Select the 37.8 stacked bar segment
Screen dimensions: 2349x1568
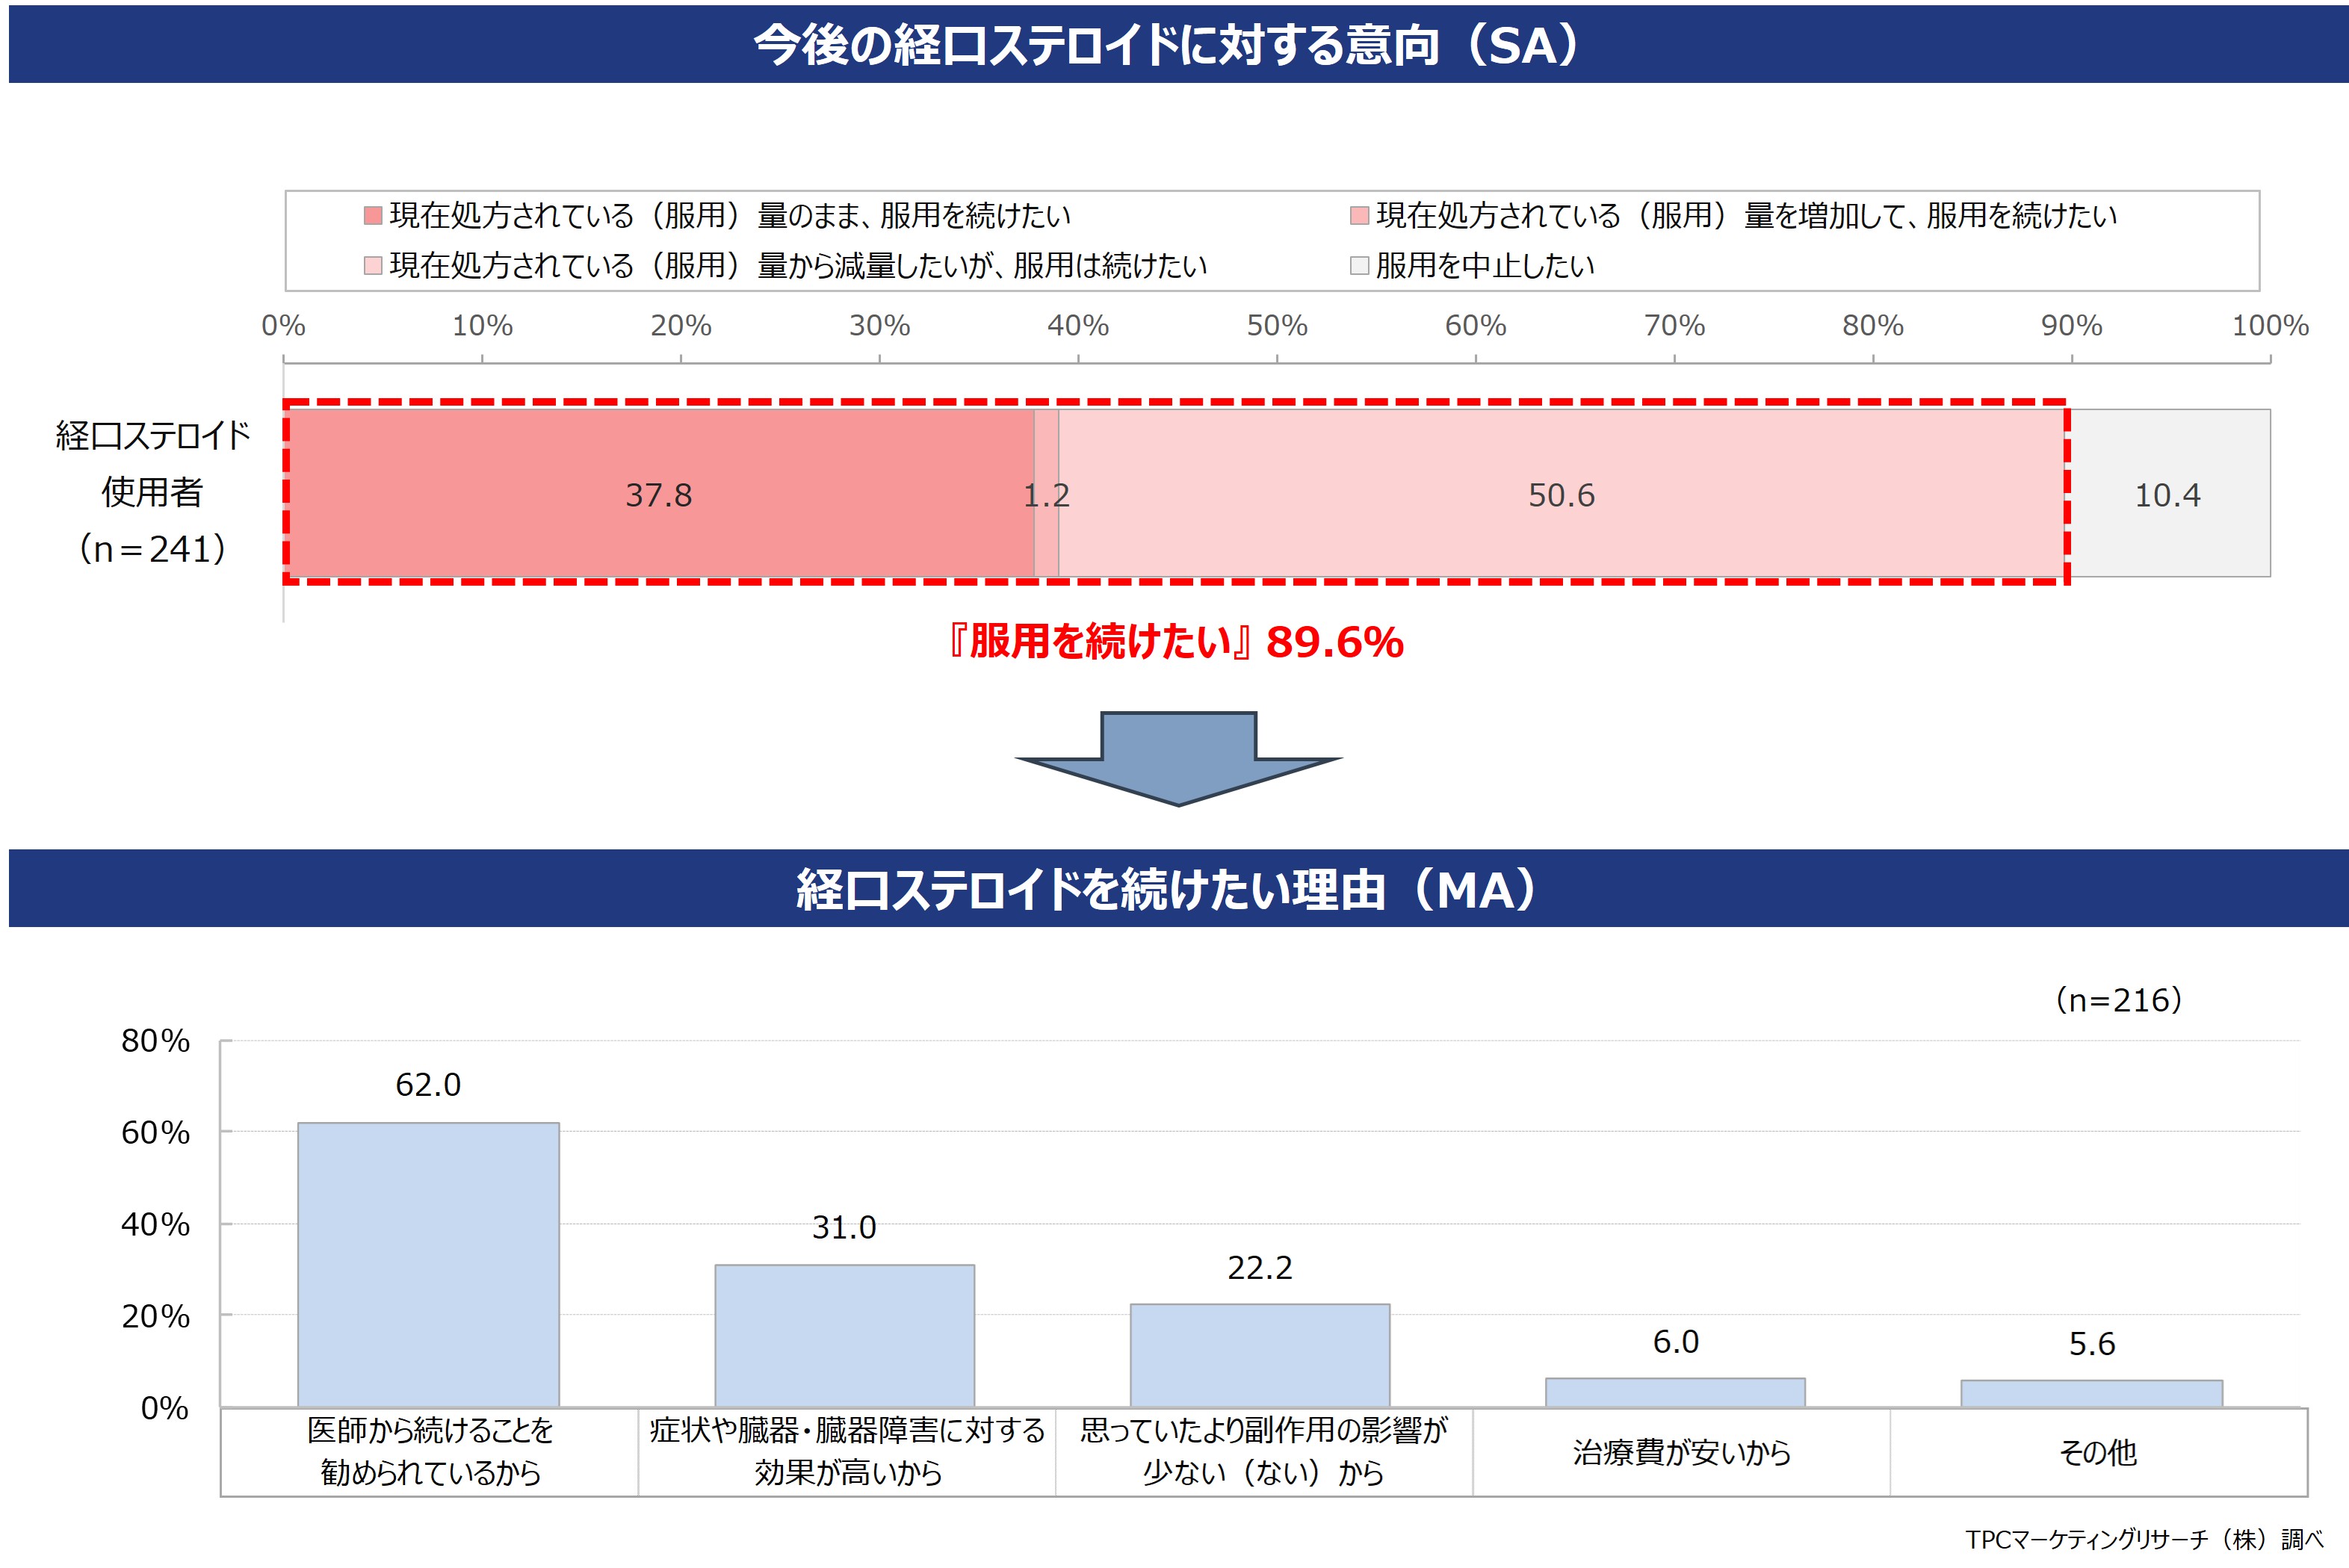click(660, 493)
